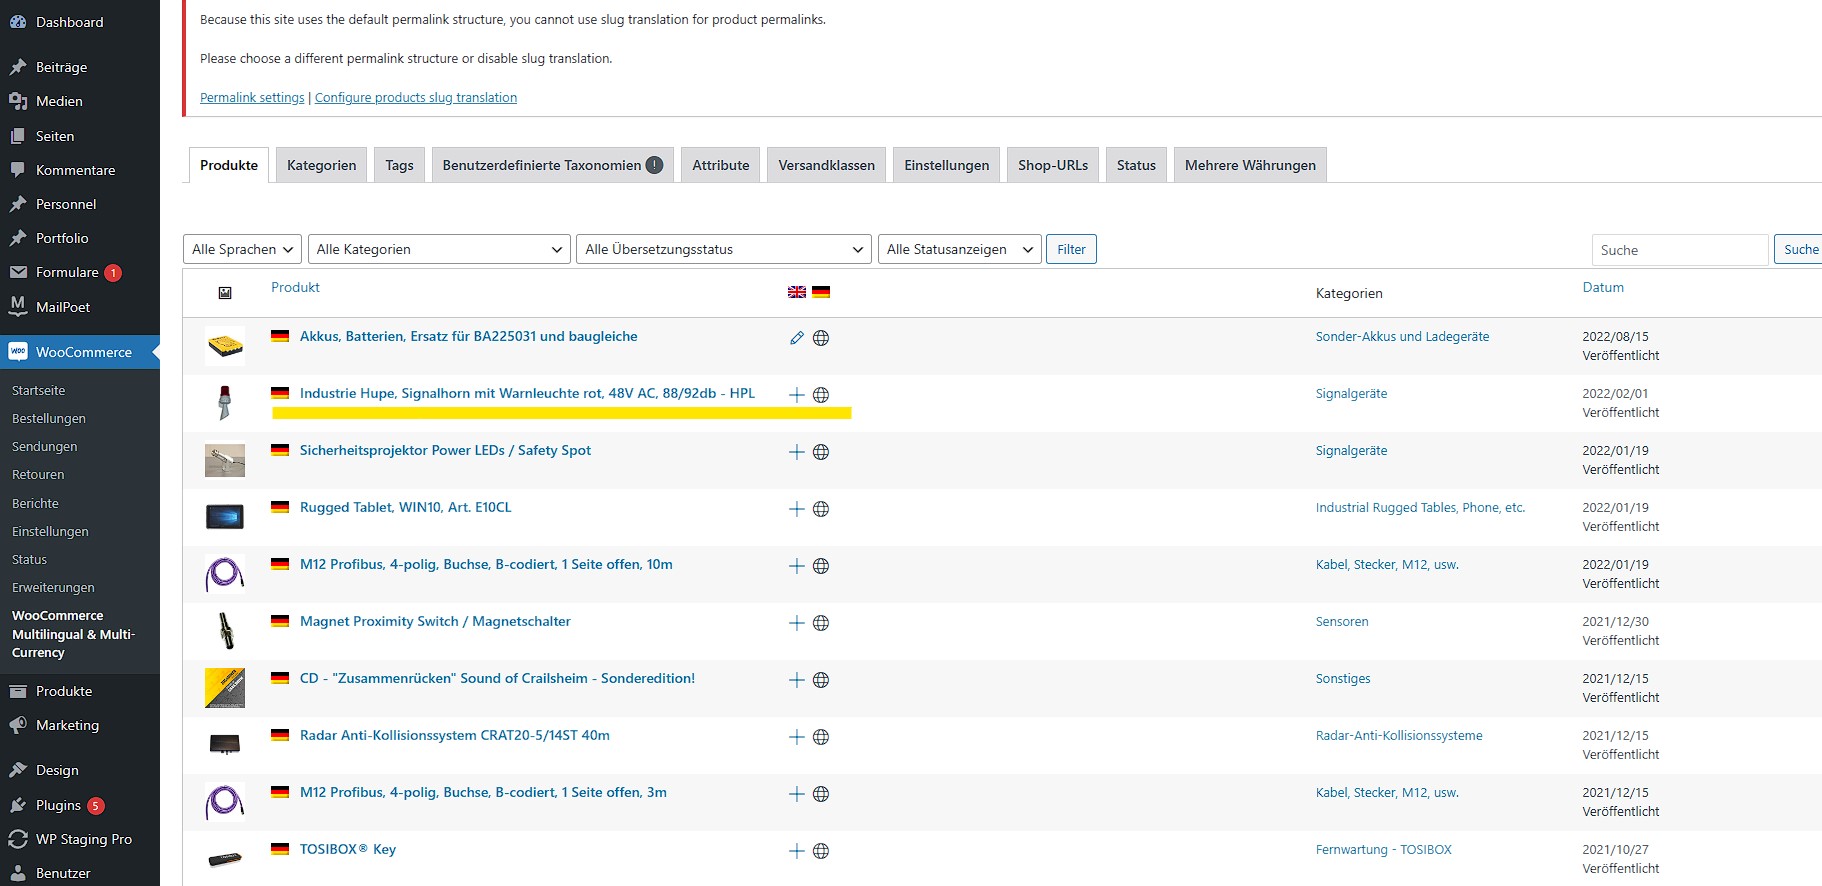Screen dimensions: 1822x886
Task: Click the image column header icon
Action: click(x=225, y=293)
